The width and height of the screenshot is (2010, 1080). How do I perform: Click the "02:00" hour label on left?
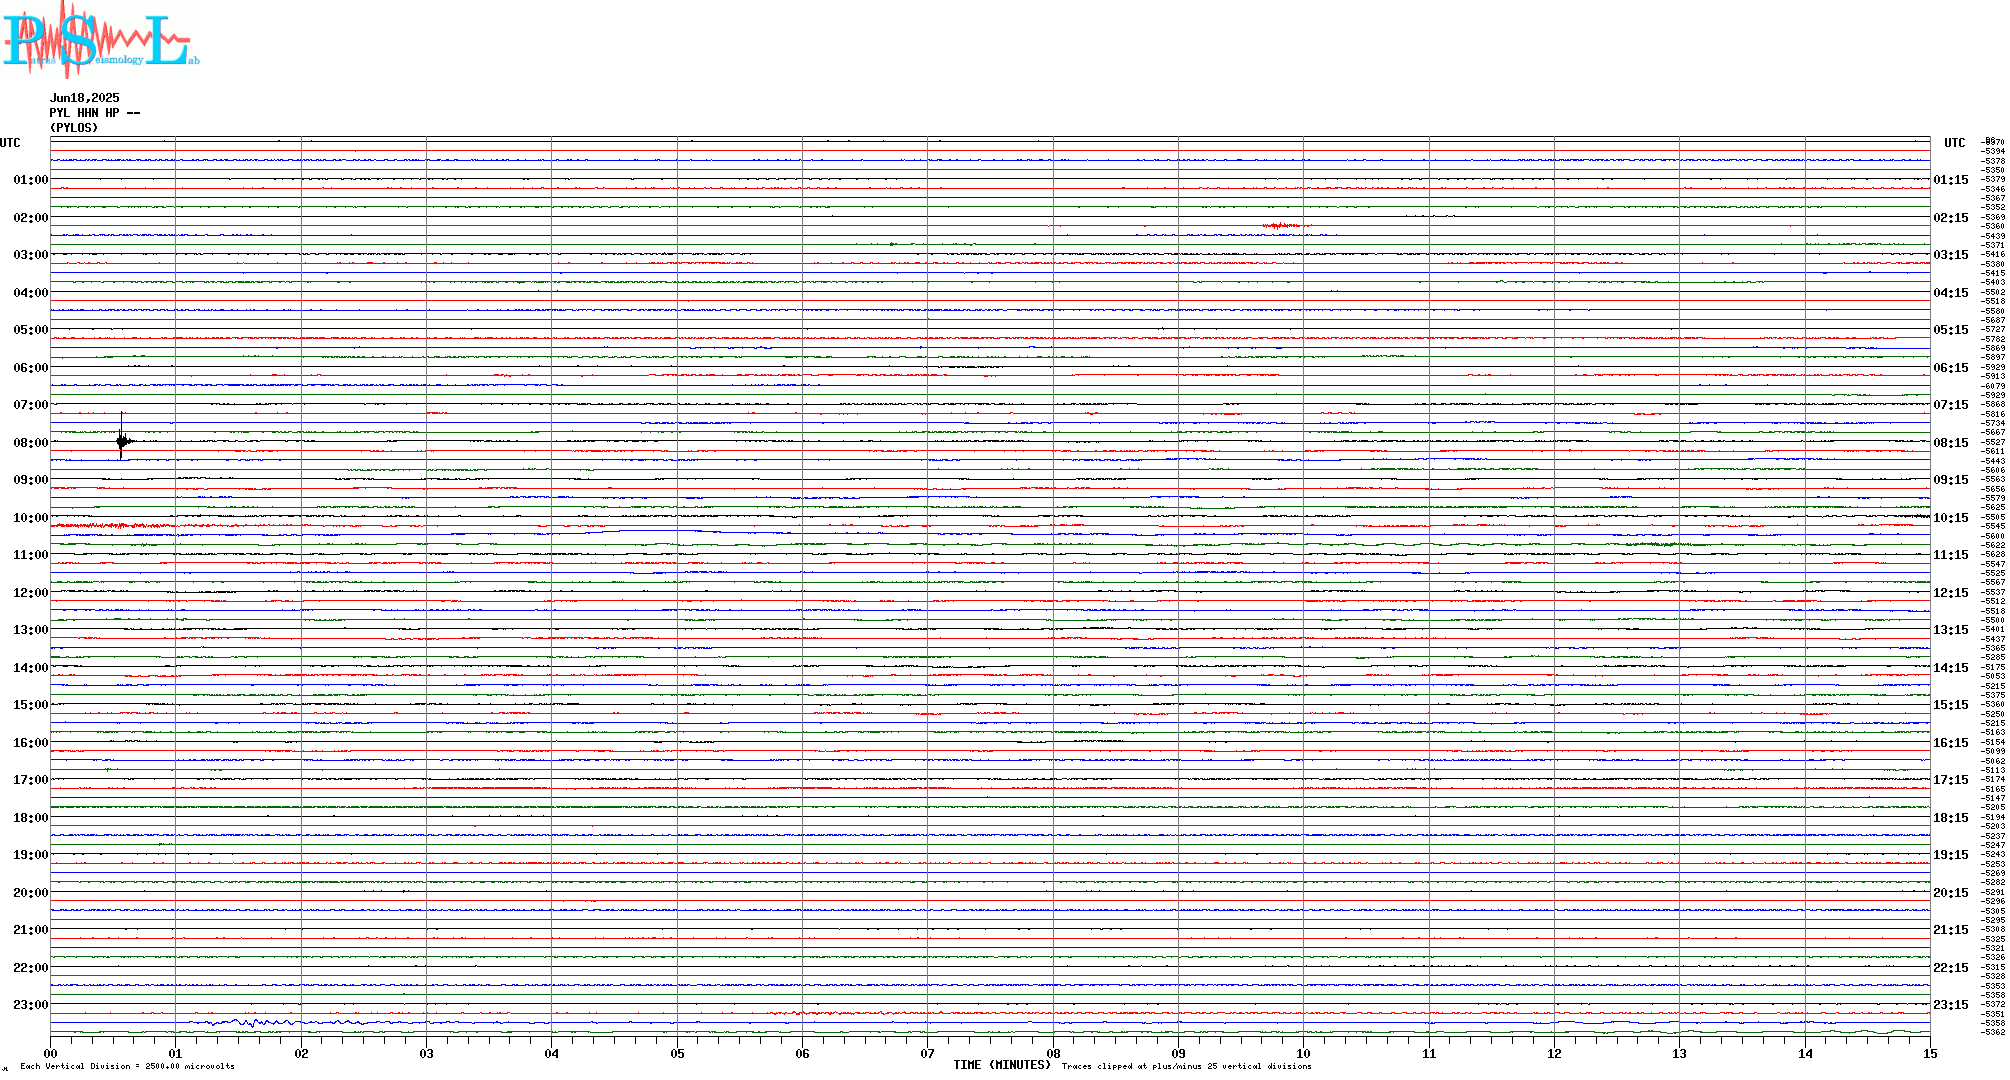[31, 218]
